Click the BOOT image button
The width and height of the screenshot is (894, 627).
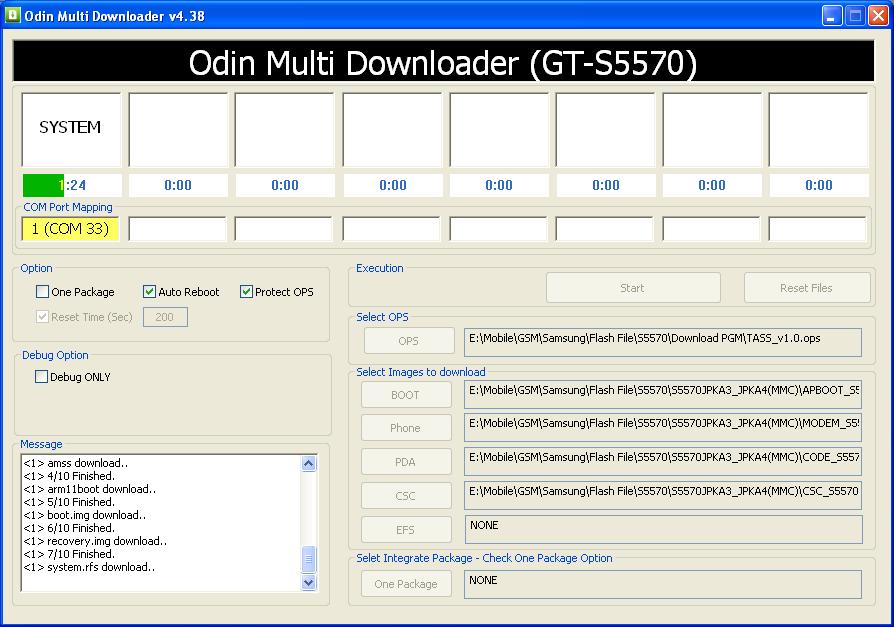(405, 395)
